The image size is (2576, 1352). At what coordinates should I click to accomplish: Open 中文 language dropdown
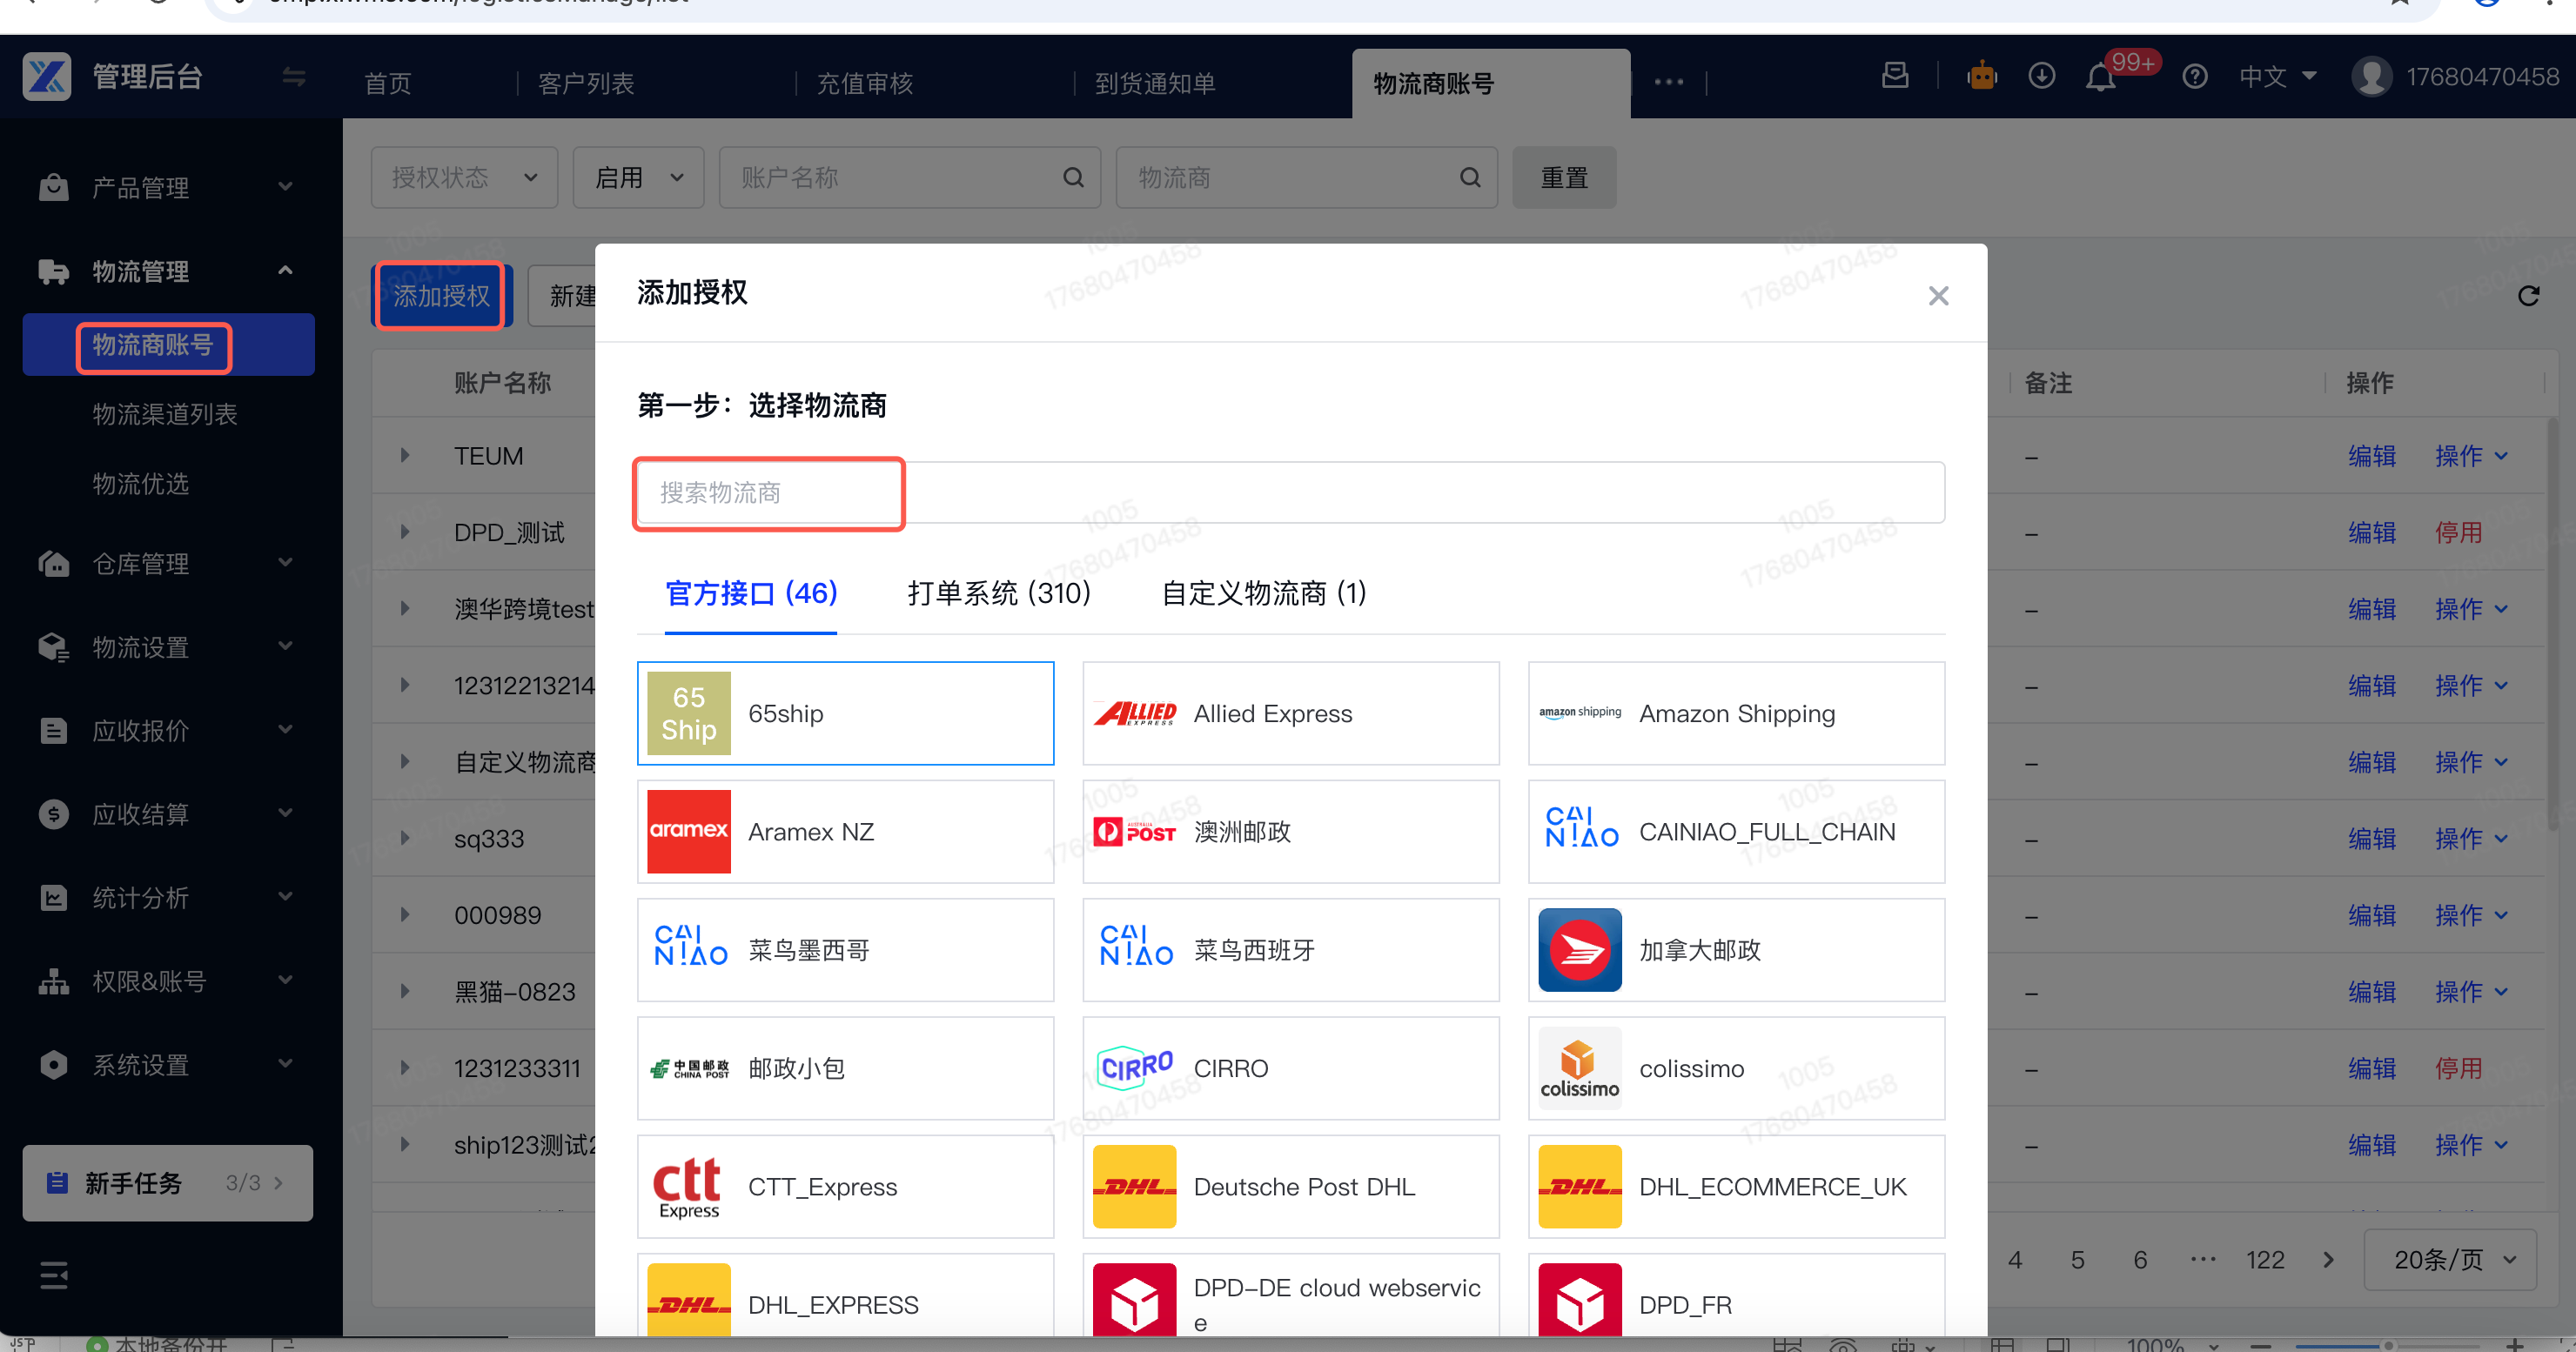coord(2278,77)
